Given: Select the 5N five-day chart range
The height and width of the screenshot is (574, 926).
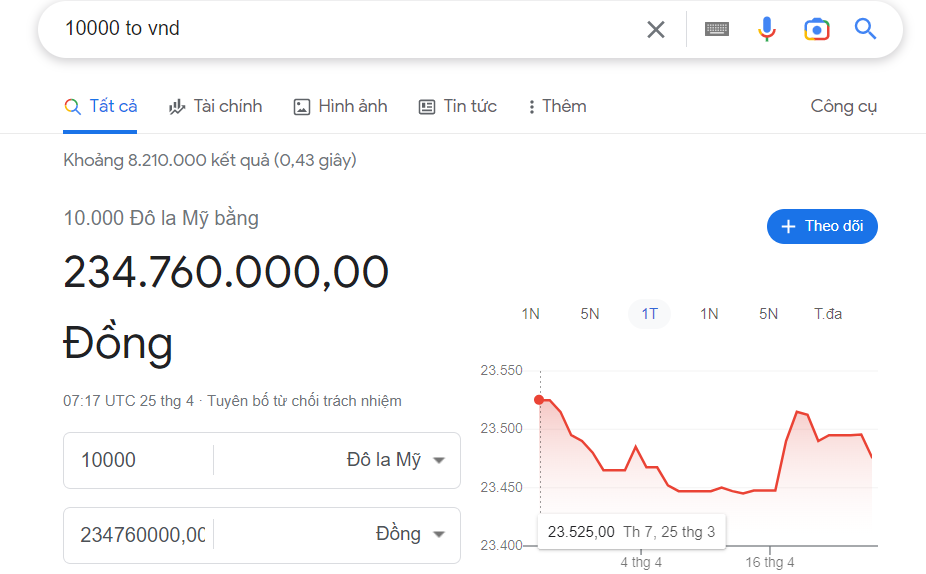Looking at the screenshot, I should 590,314.
